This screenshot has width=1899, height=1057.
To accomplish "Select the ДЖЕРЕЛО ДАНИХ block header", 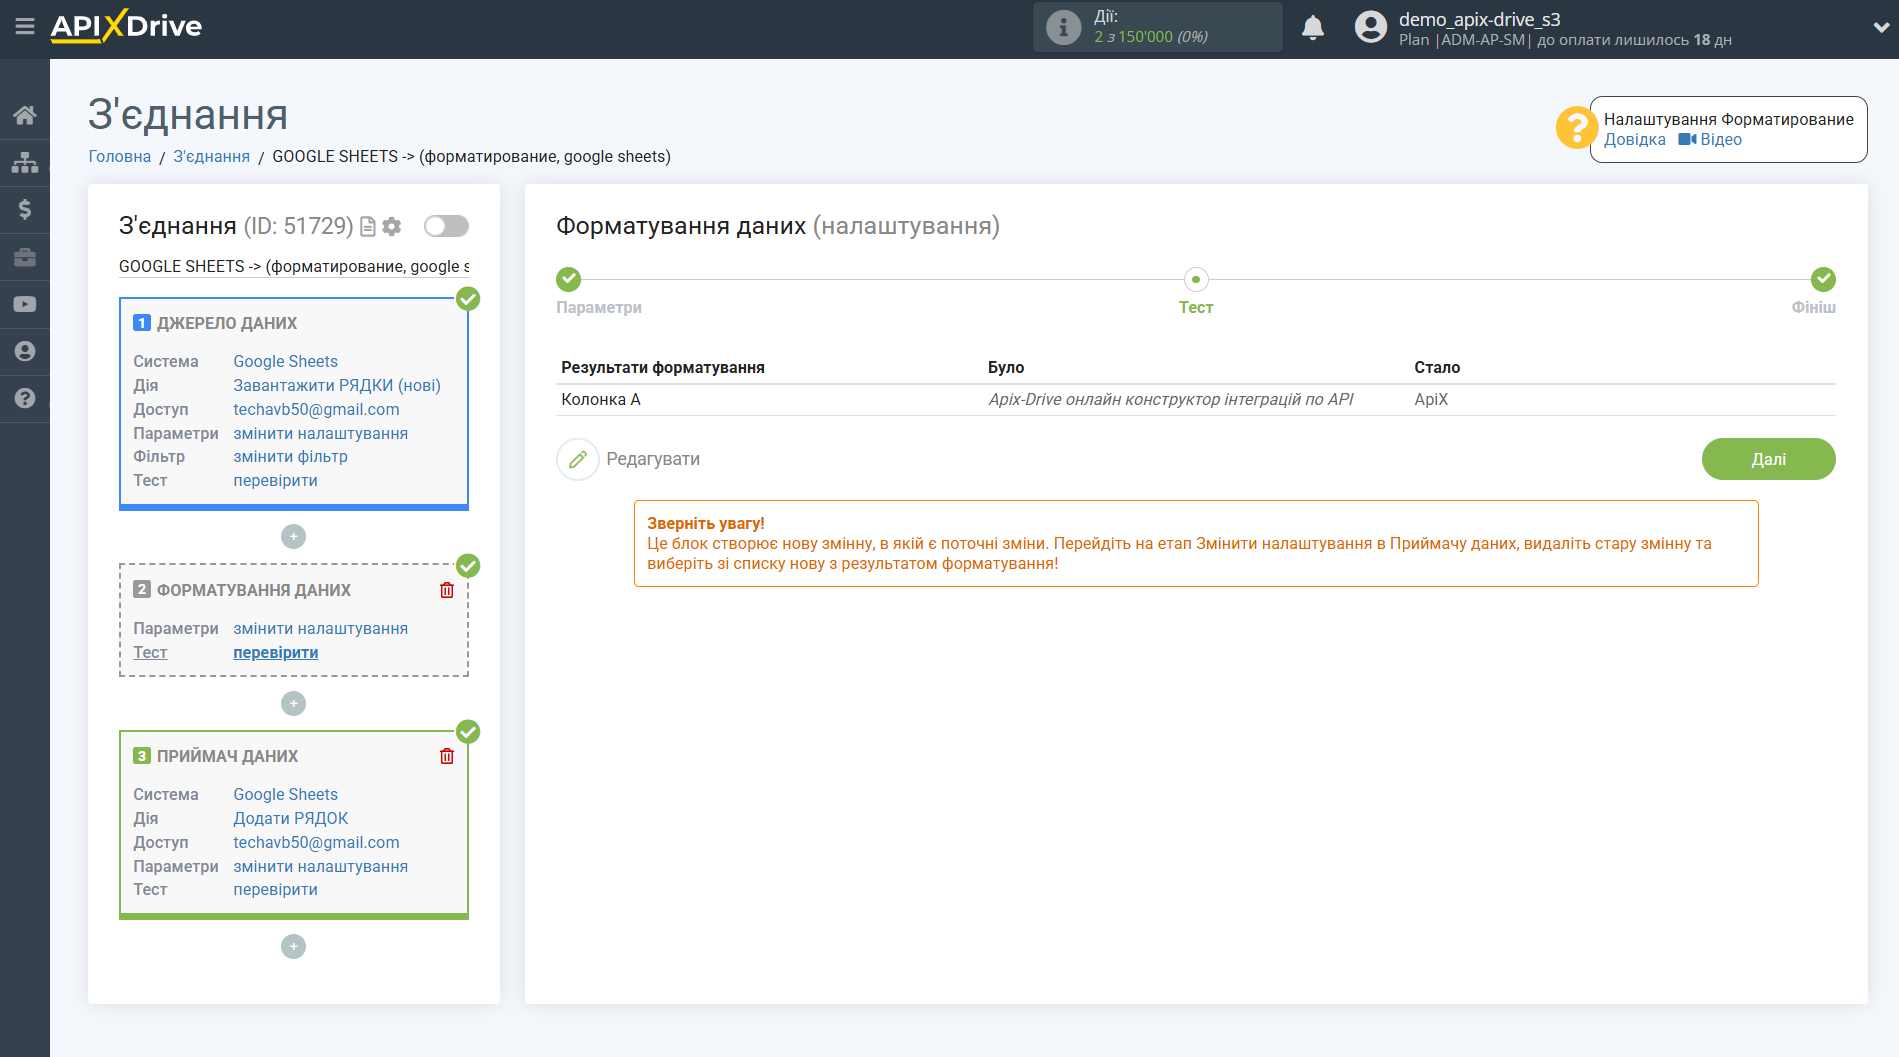I will (x=227, y=323).
